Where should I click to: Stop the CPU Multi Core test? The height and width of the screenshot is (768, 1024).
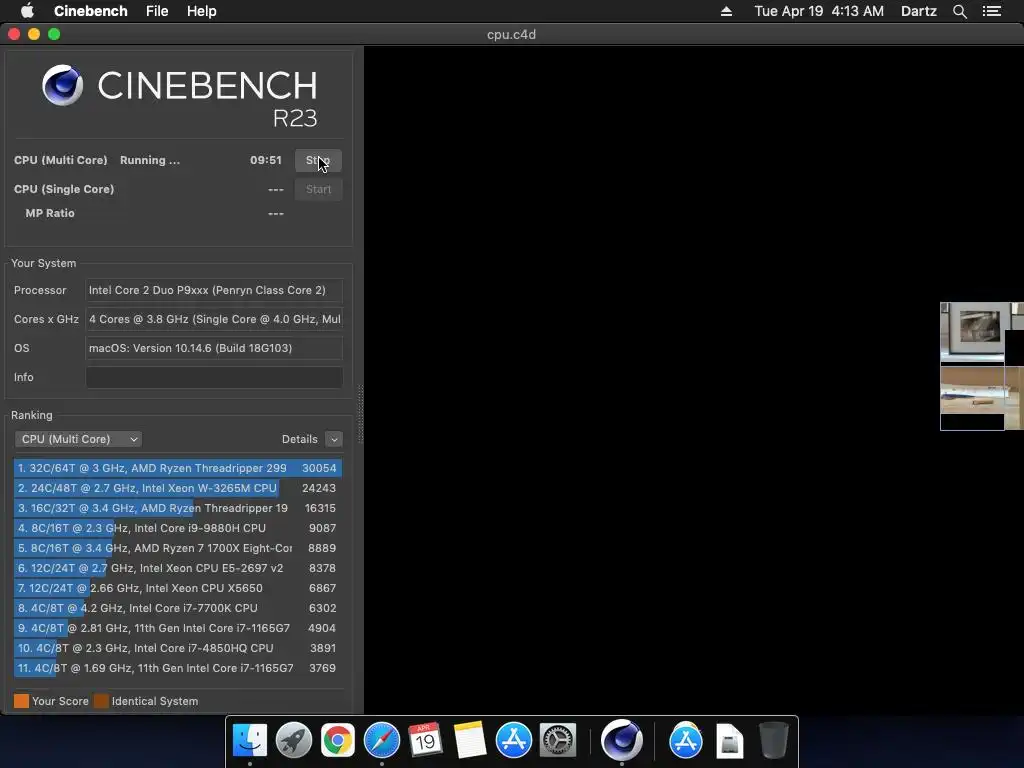tap(318, 161)
